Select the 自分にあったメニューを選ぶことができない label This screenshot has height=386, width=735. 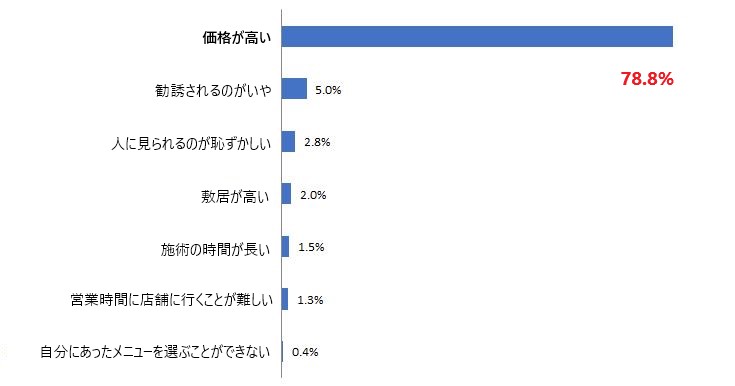(x=155, y=351)
